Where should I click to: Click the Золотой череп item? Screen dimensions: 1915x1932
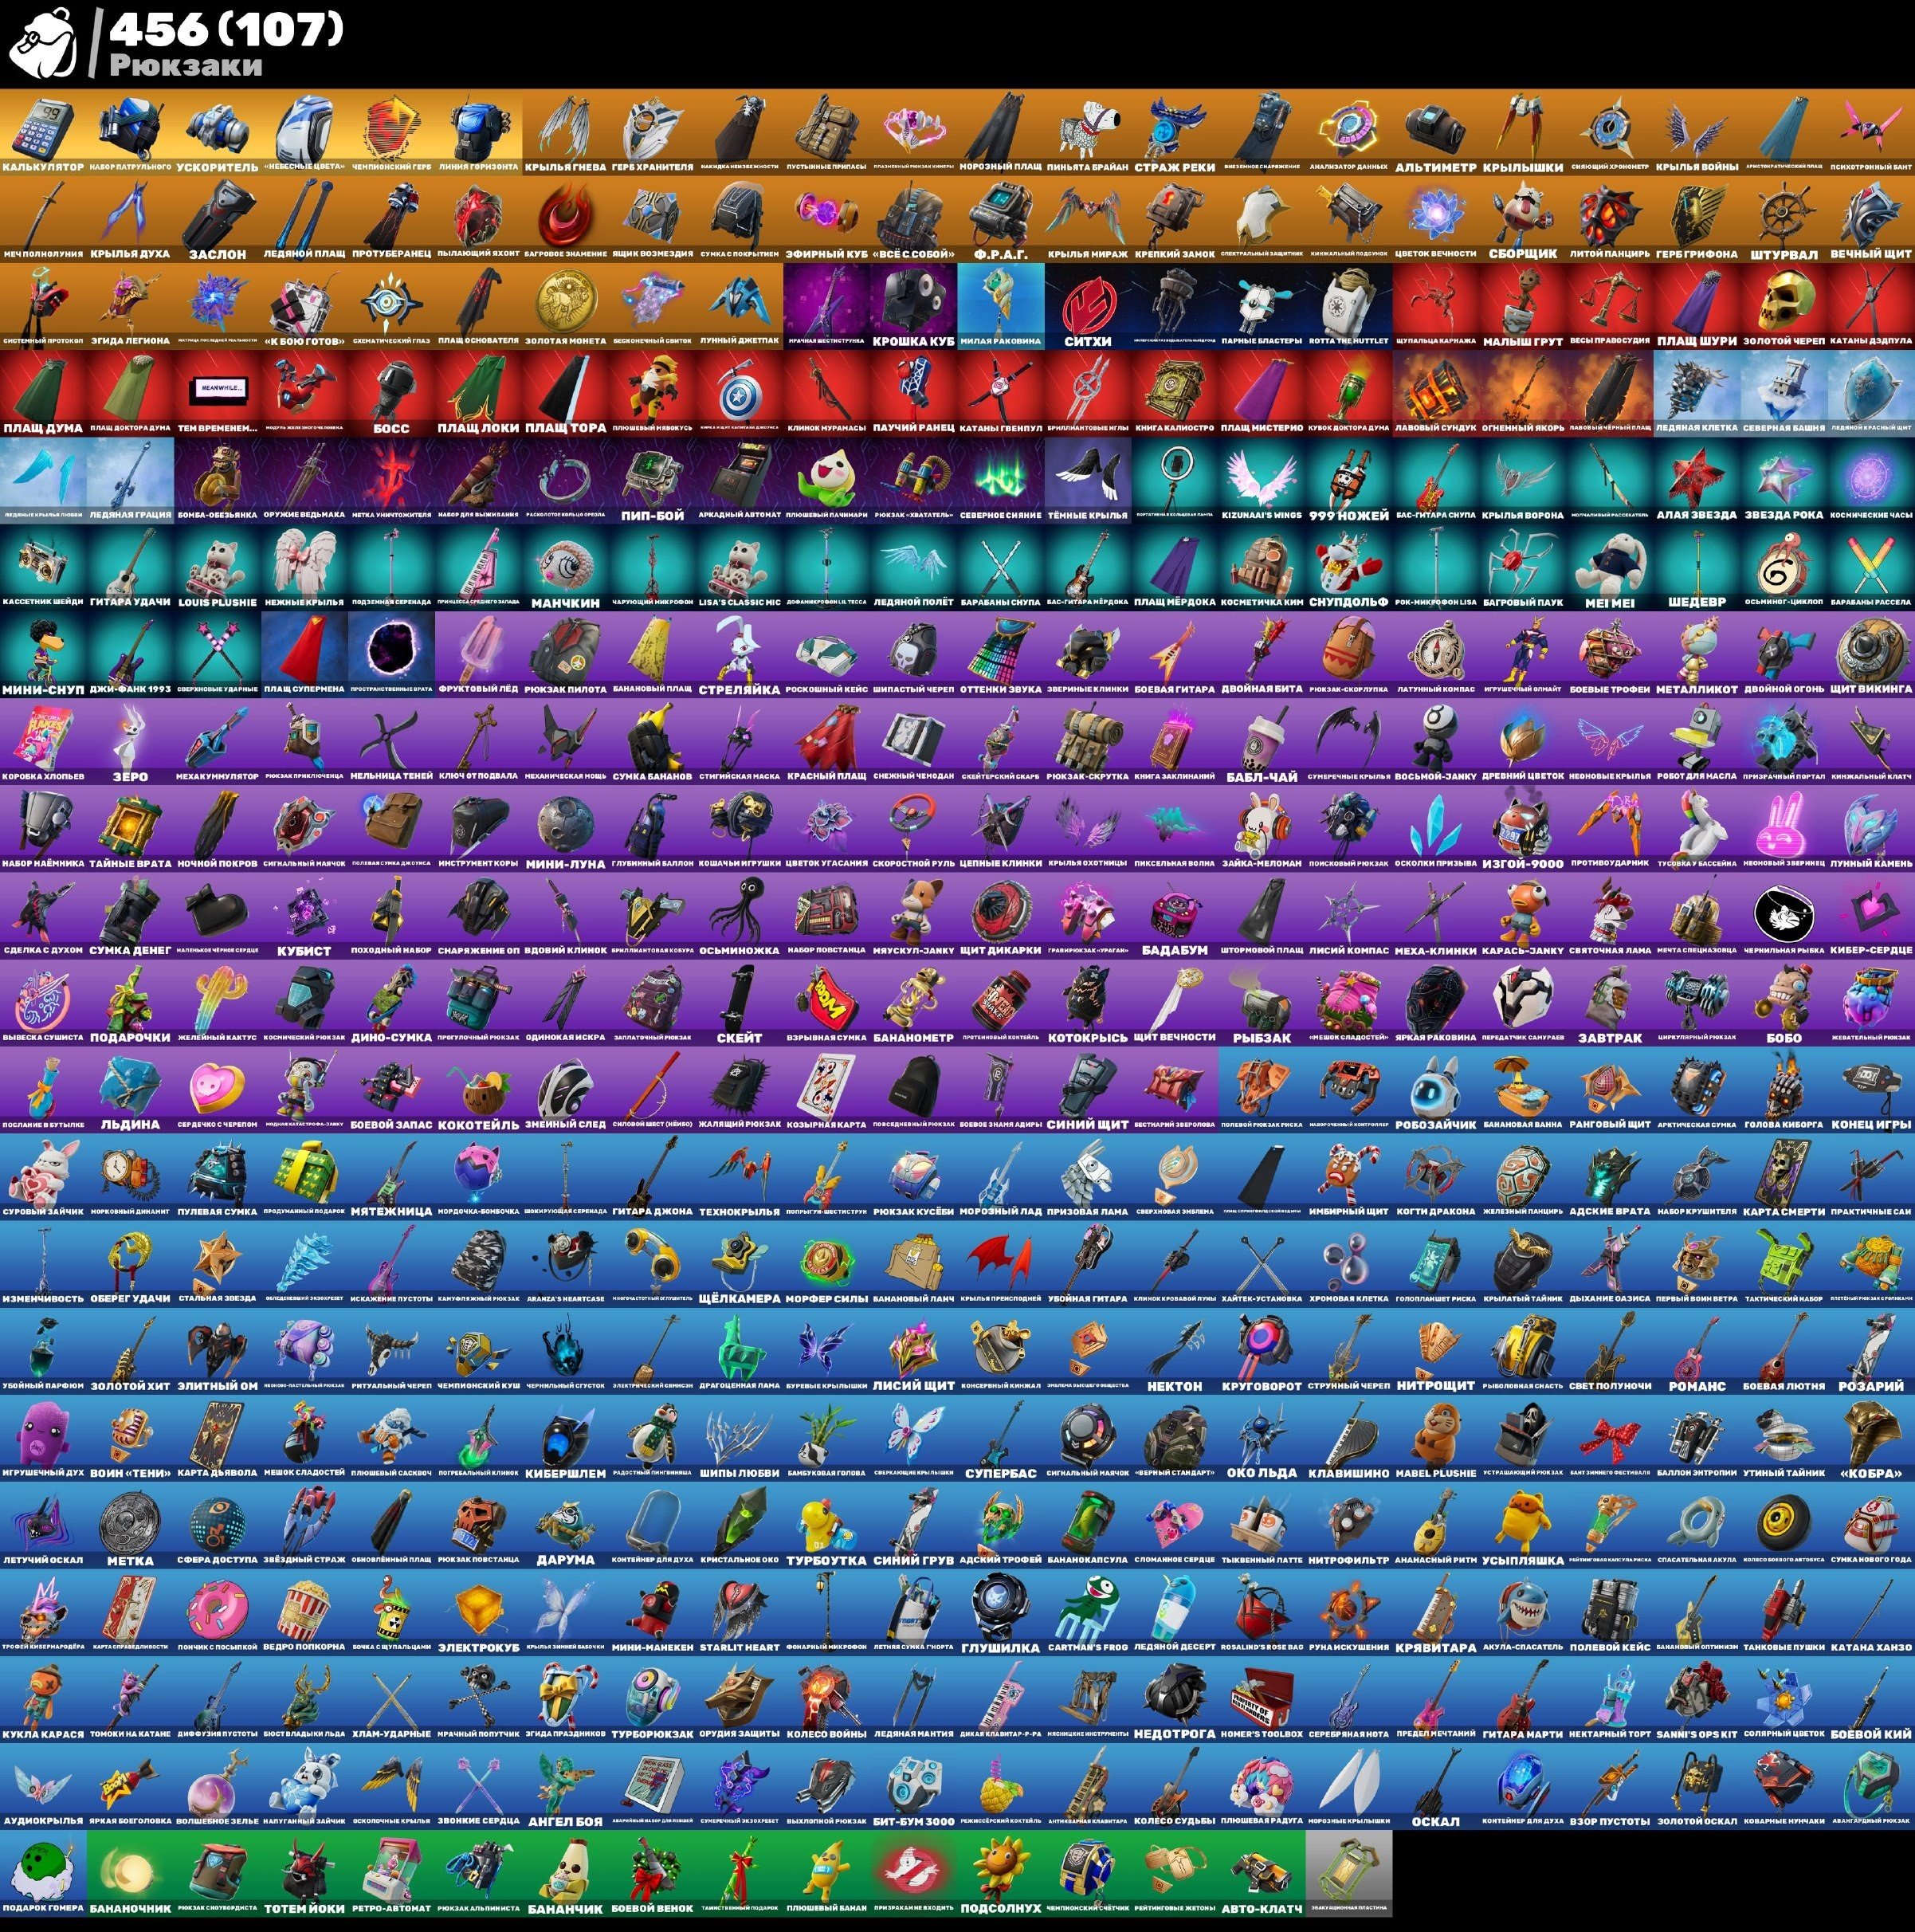tap(1783, 306)
